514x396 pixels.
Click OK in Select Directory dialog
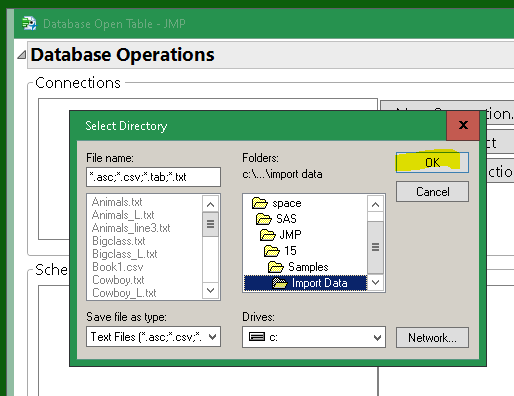pos(432,162)
